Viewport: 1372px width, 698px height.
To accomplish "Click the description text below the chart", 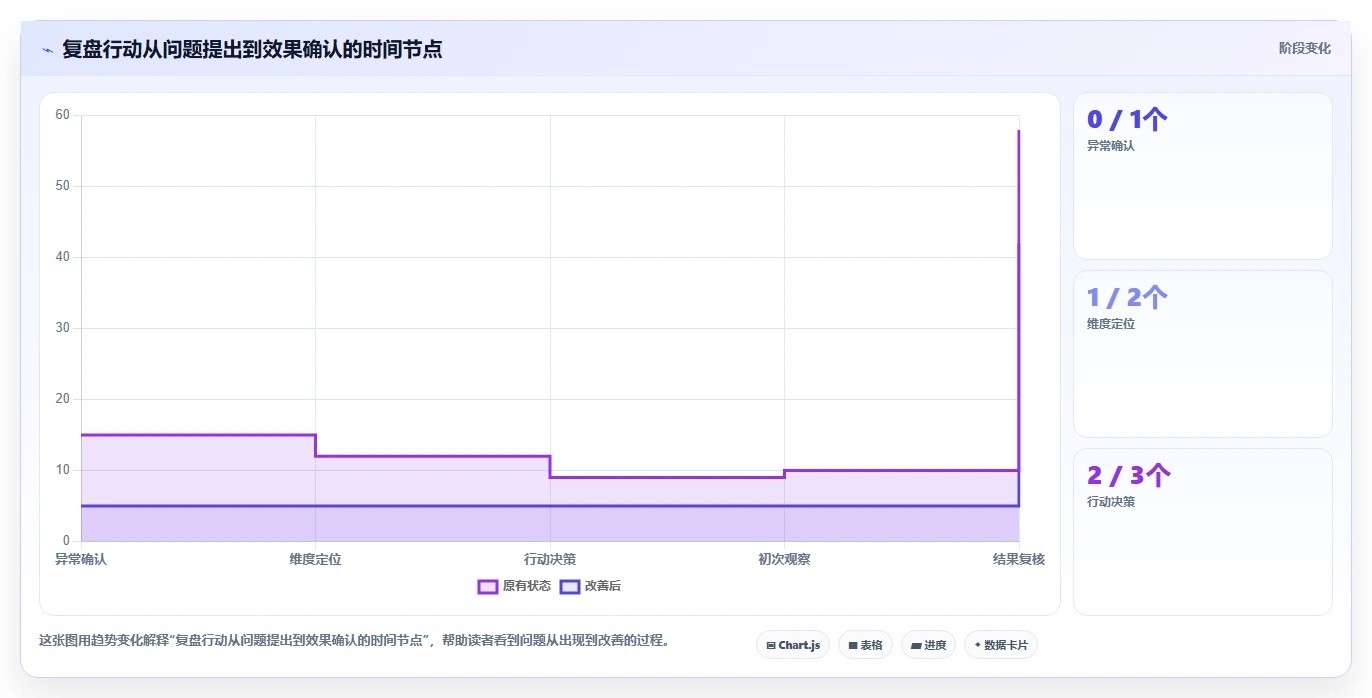I will tap(354, 640).
